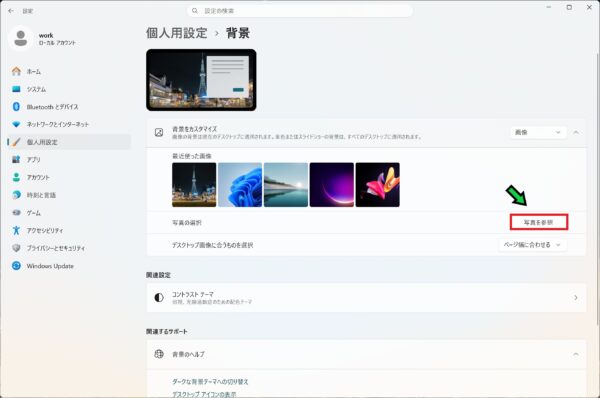
Task: Collapse the 背景をカスタマイズ section chevron
Action: tap(576, 132)
